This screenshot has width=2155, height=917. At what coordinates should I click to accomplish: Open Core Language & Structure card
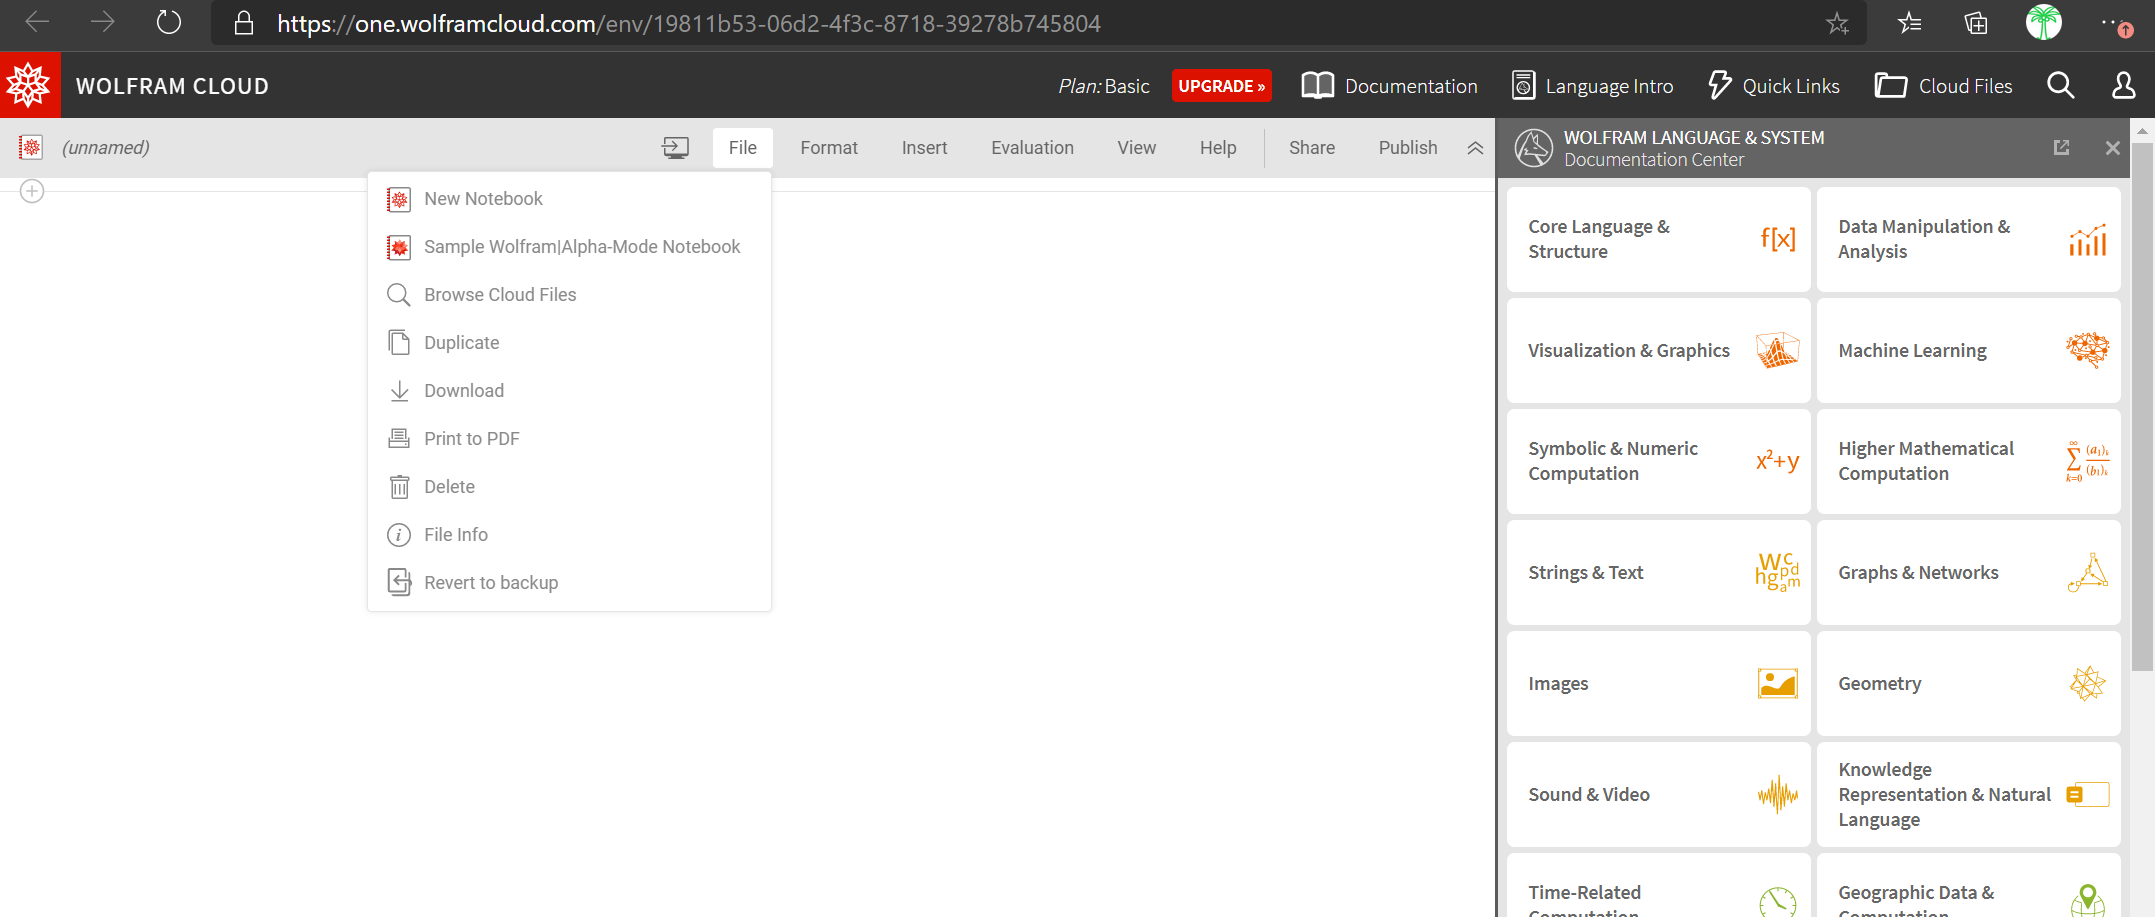(x=1658, y=239)
